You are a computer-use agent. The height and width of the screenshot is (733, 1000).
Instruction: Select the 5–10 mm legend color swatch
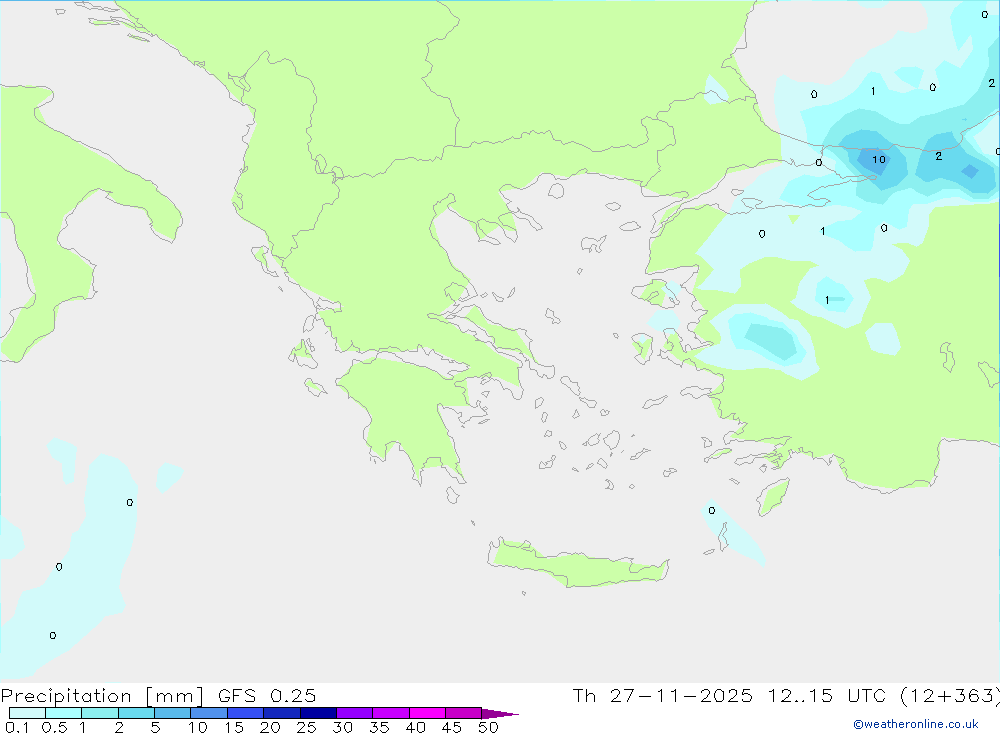click(x=173, y=713)
